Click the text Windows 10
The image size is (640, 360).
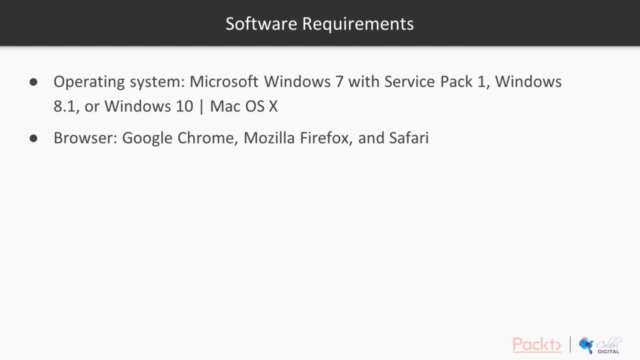pyautogui.click(x=149, y=107)
